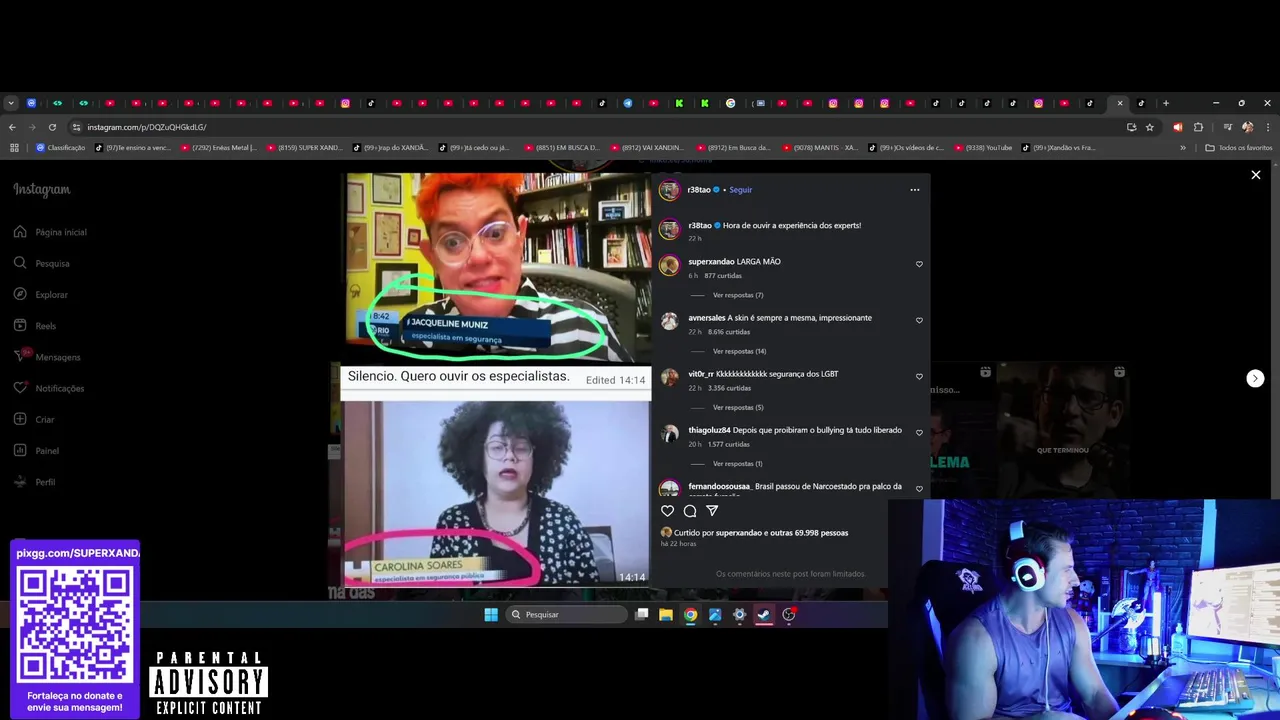Open (9078) MANTIS - XA bookmark
Viewport: 1280px width, 720px height.
tap(819, 148)
